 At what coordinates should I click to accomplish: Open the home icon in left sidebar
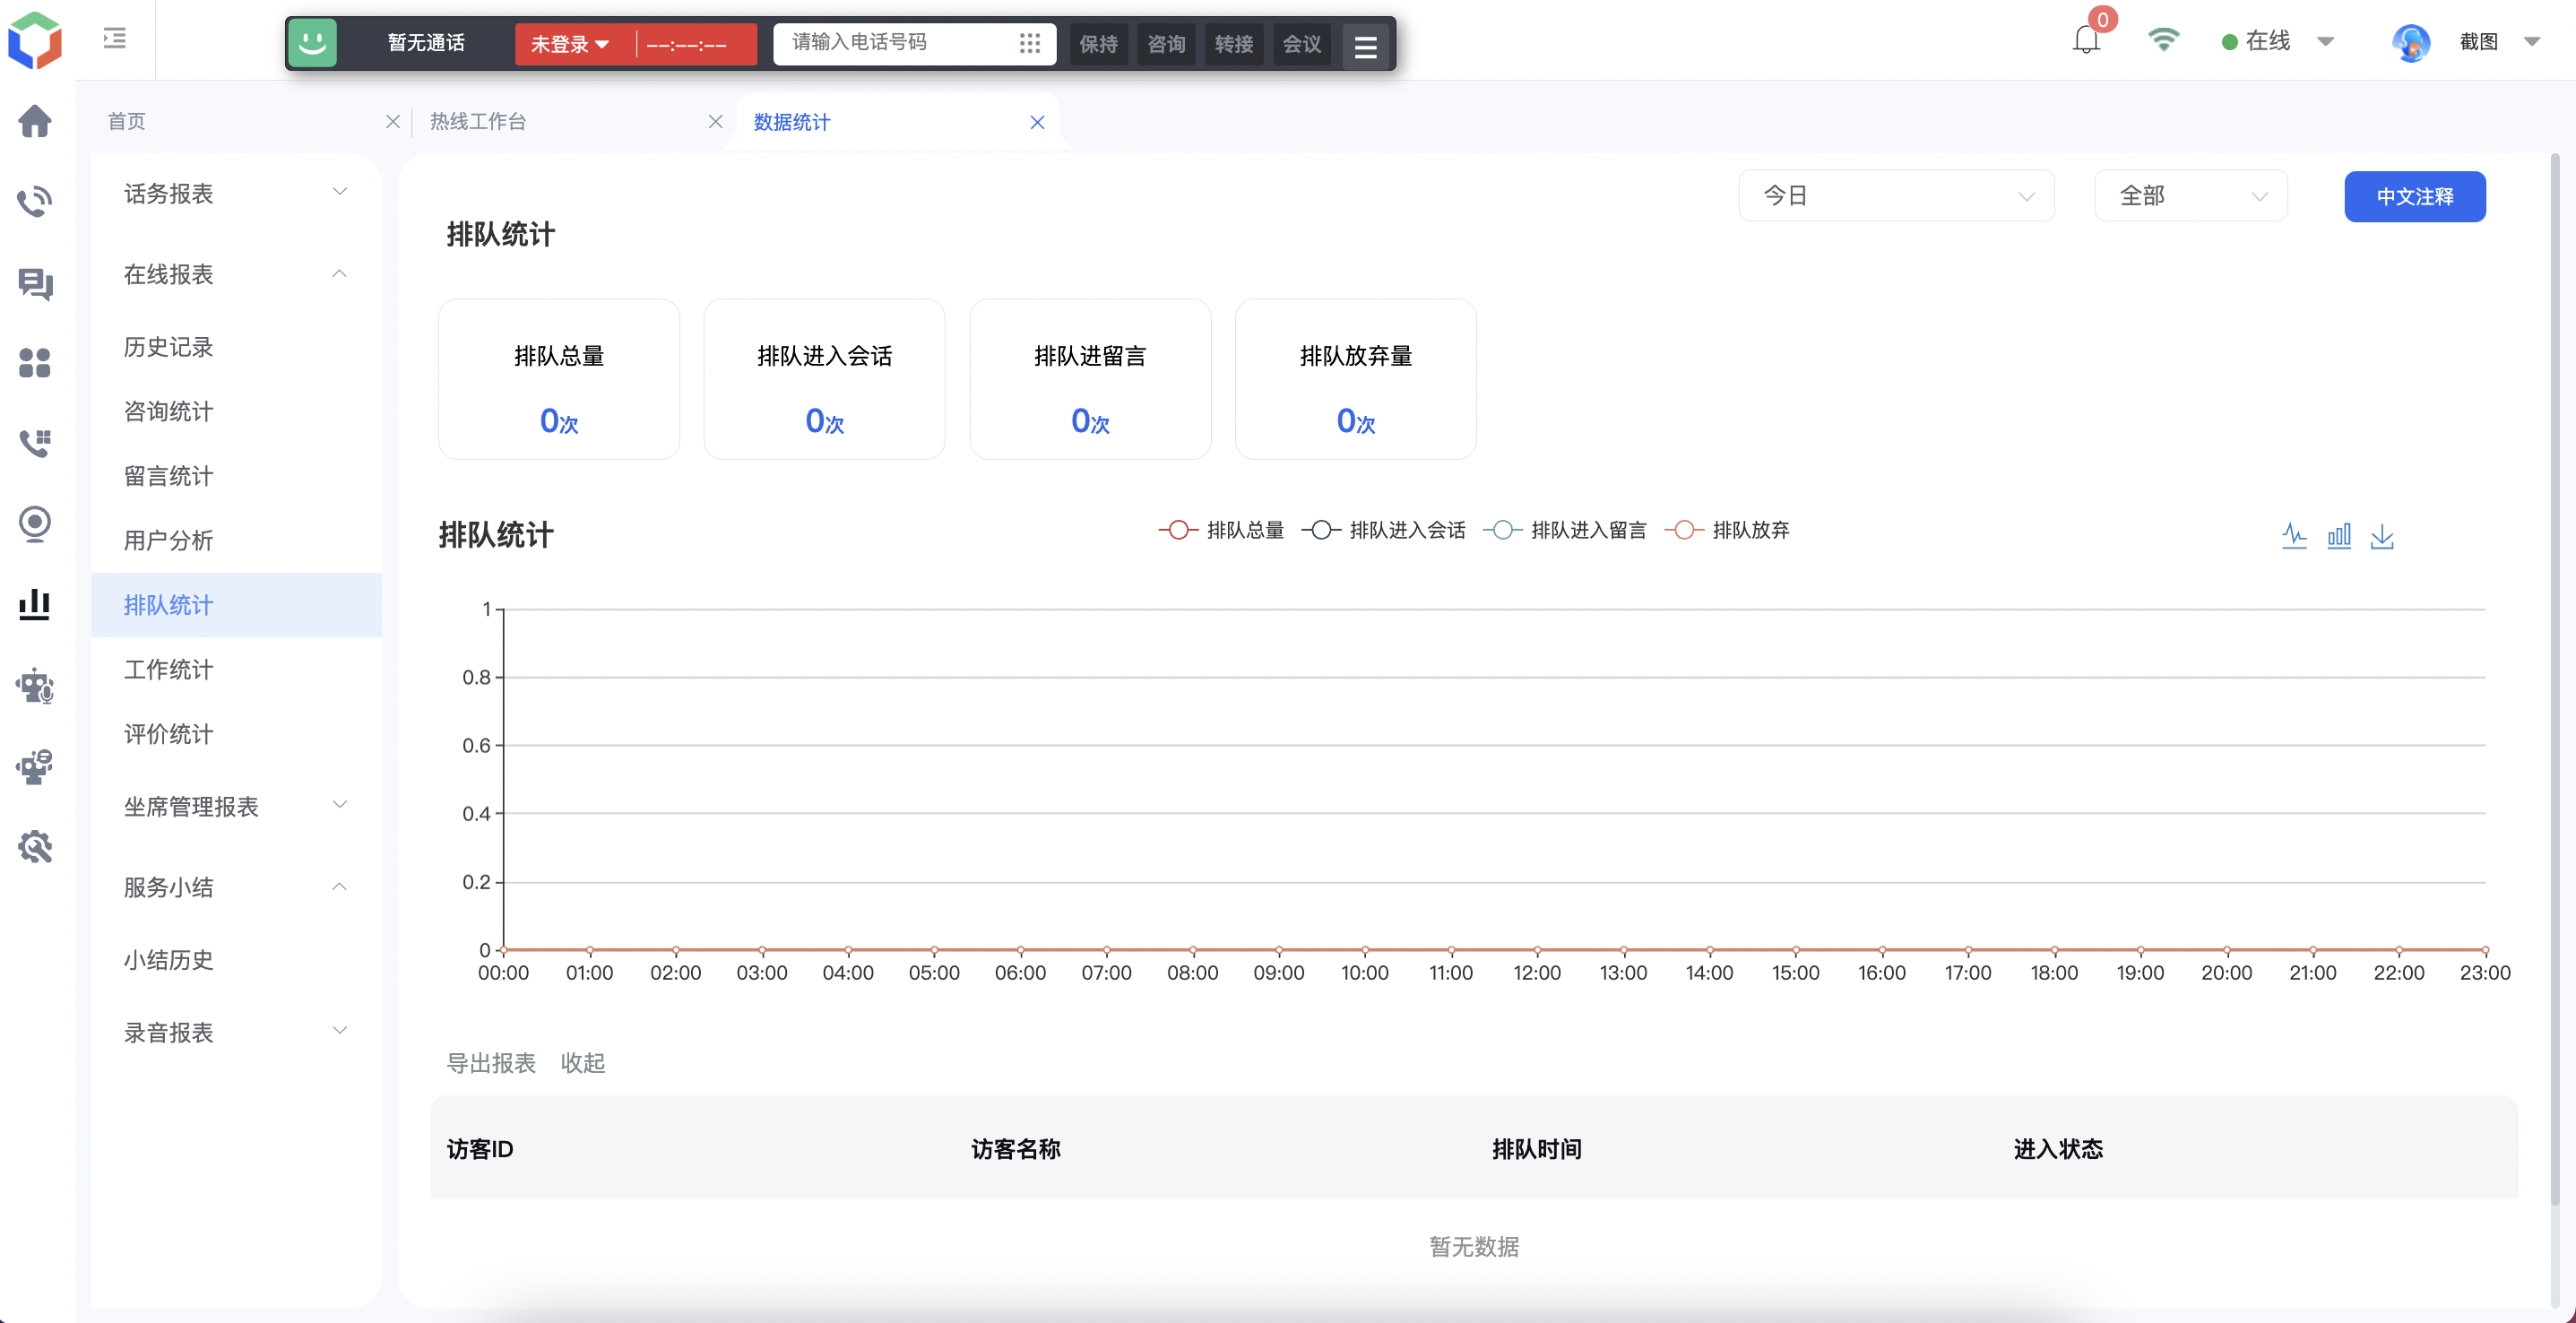click(x=35, y=121)
